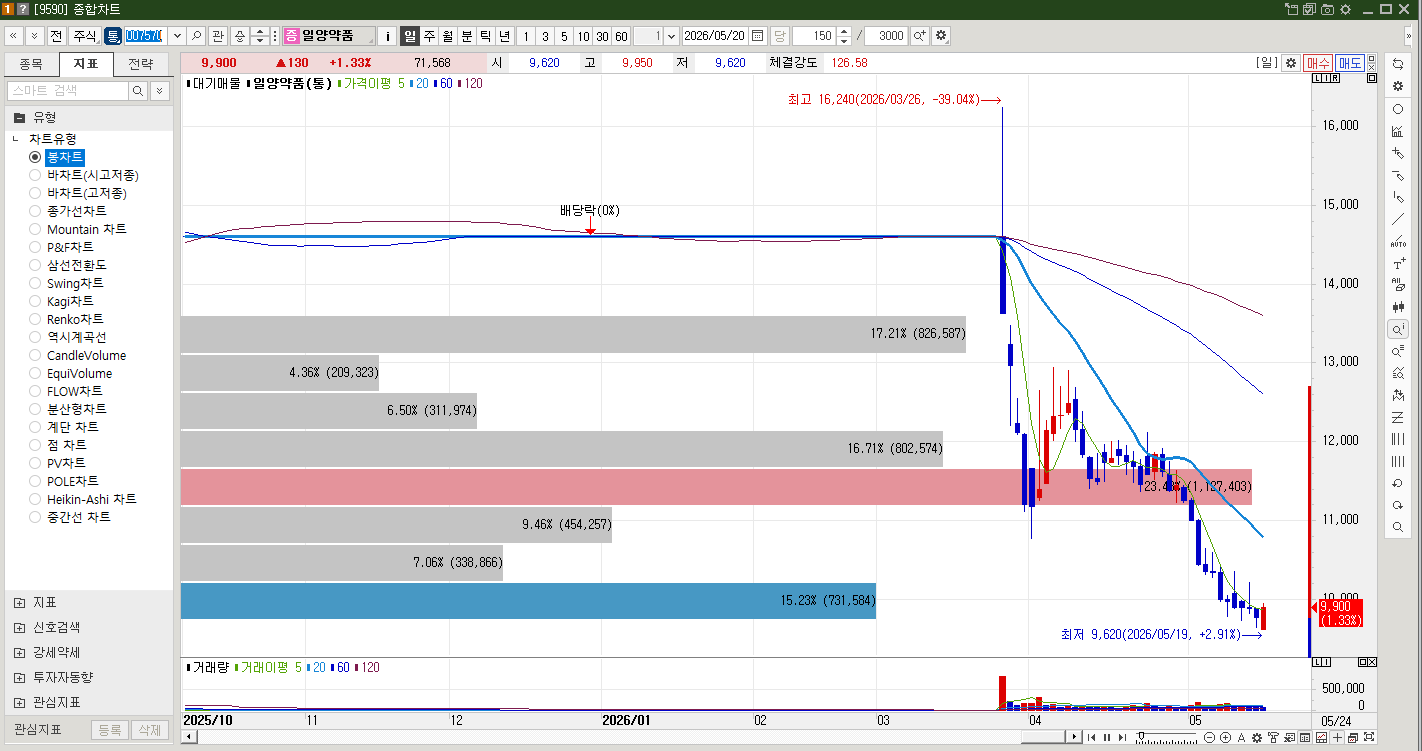Click the screenshot camera icon in title bar

(1327, 9)
